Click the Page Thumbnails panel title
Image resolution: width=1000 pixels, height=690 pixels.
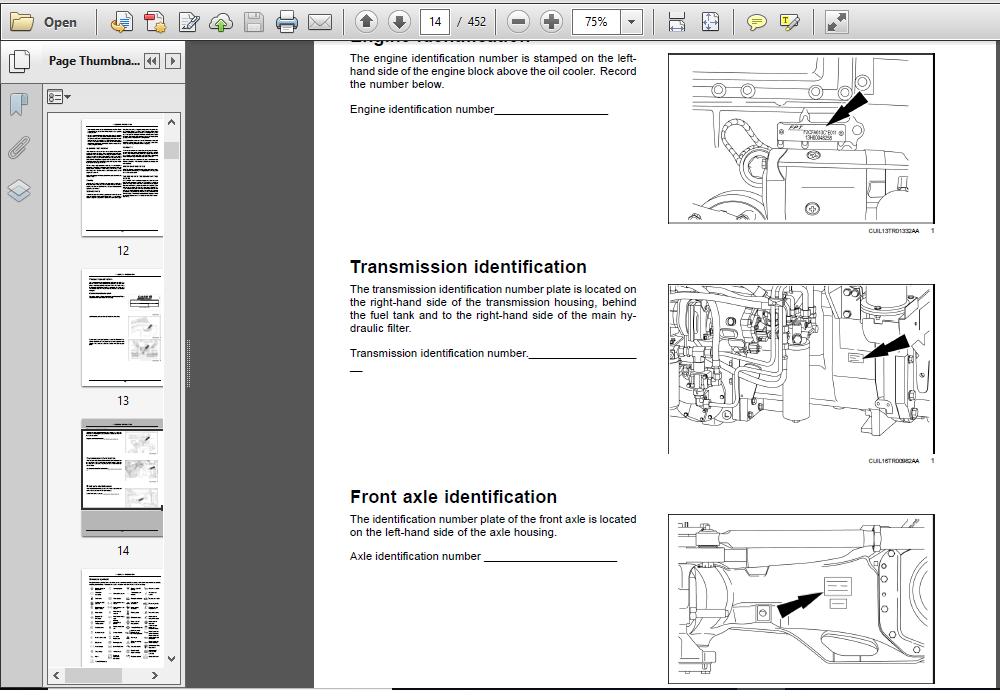click(94, 61)
